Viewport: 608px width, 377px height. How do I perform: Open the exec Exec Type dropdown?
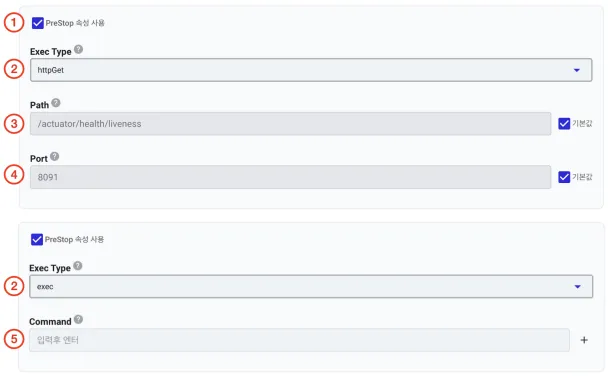coord(311,287)
